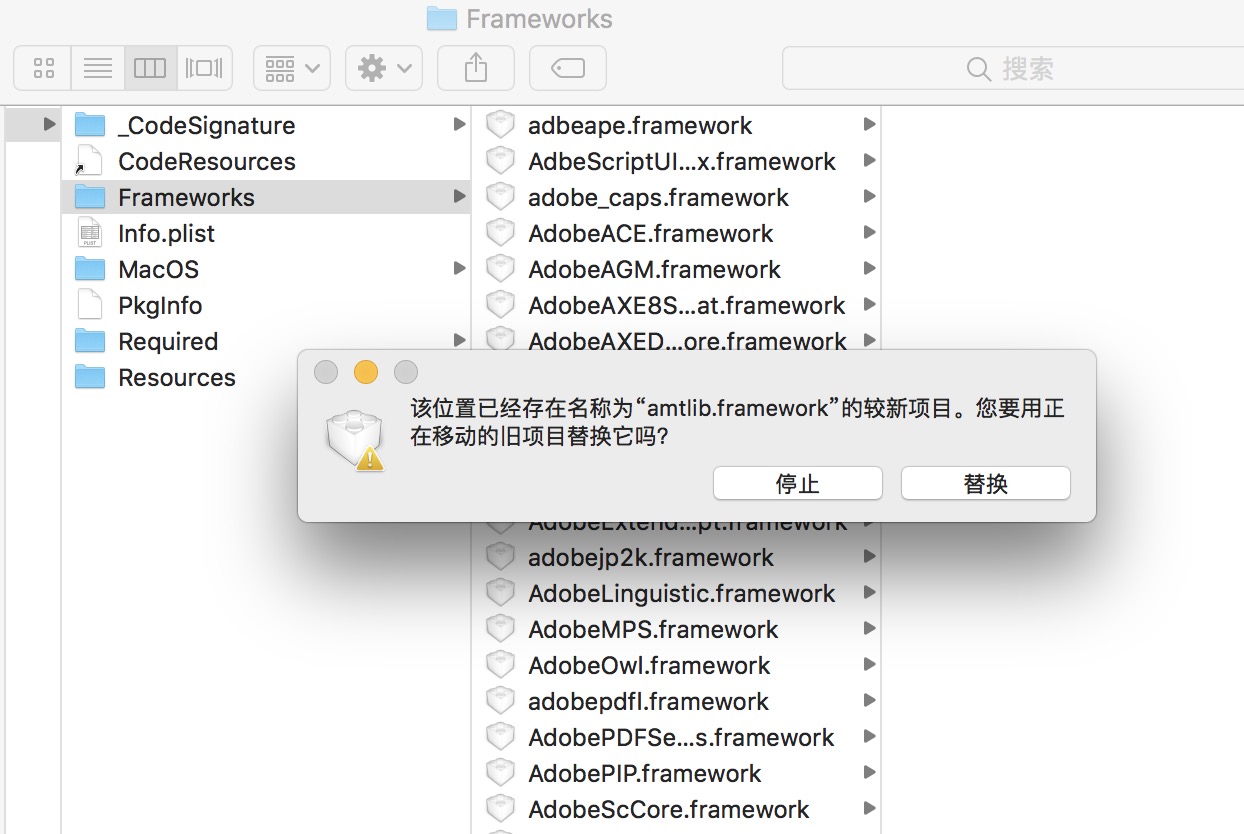Click the Edit Tags toolbar button
Viewport: 1244px width, 834px height.
[x=568, y=68]
